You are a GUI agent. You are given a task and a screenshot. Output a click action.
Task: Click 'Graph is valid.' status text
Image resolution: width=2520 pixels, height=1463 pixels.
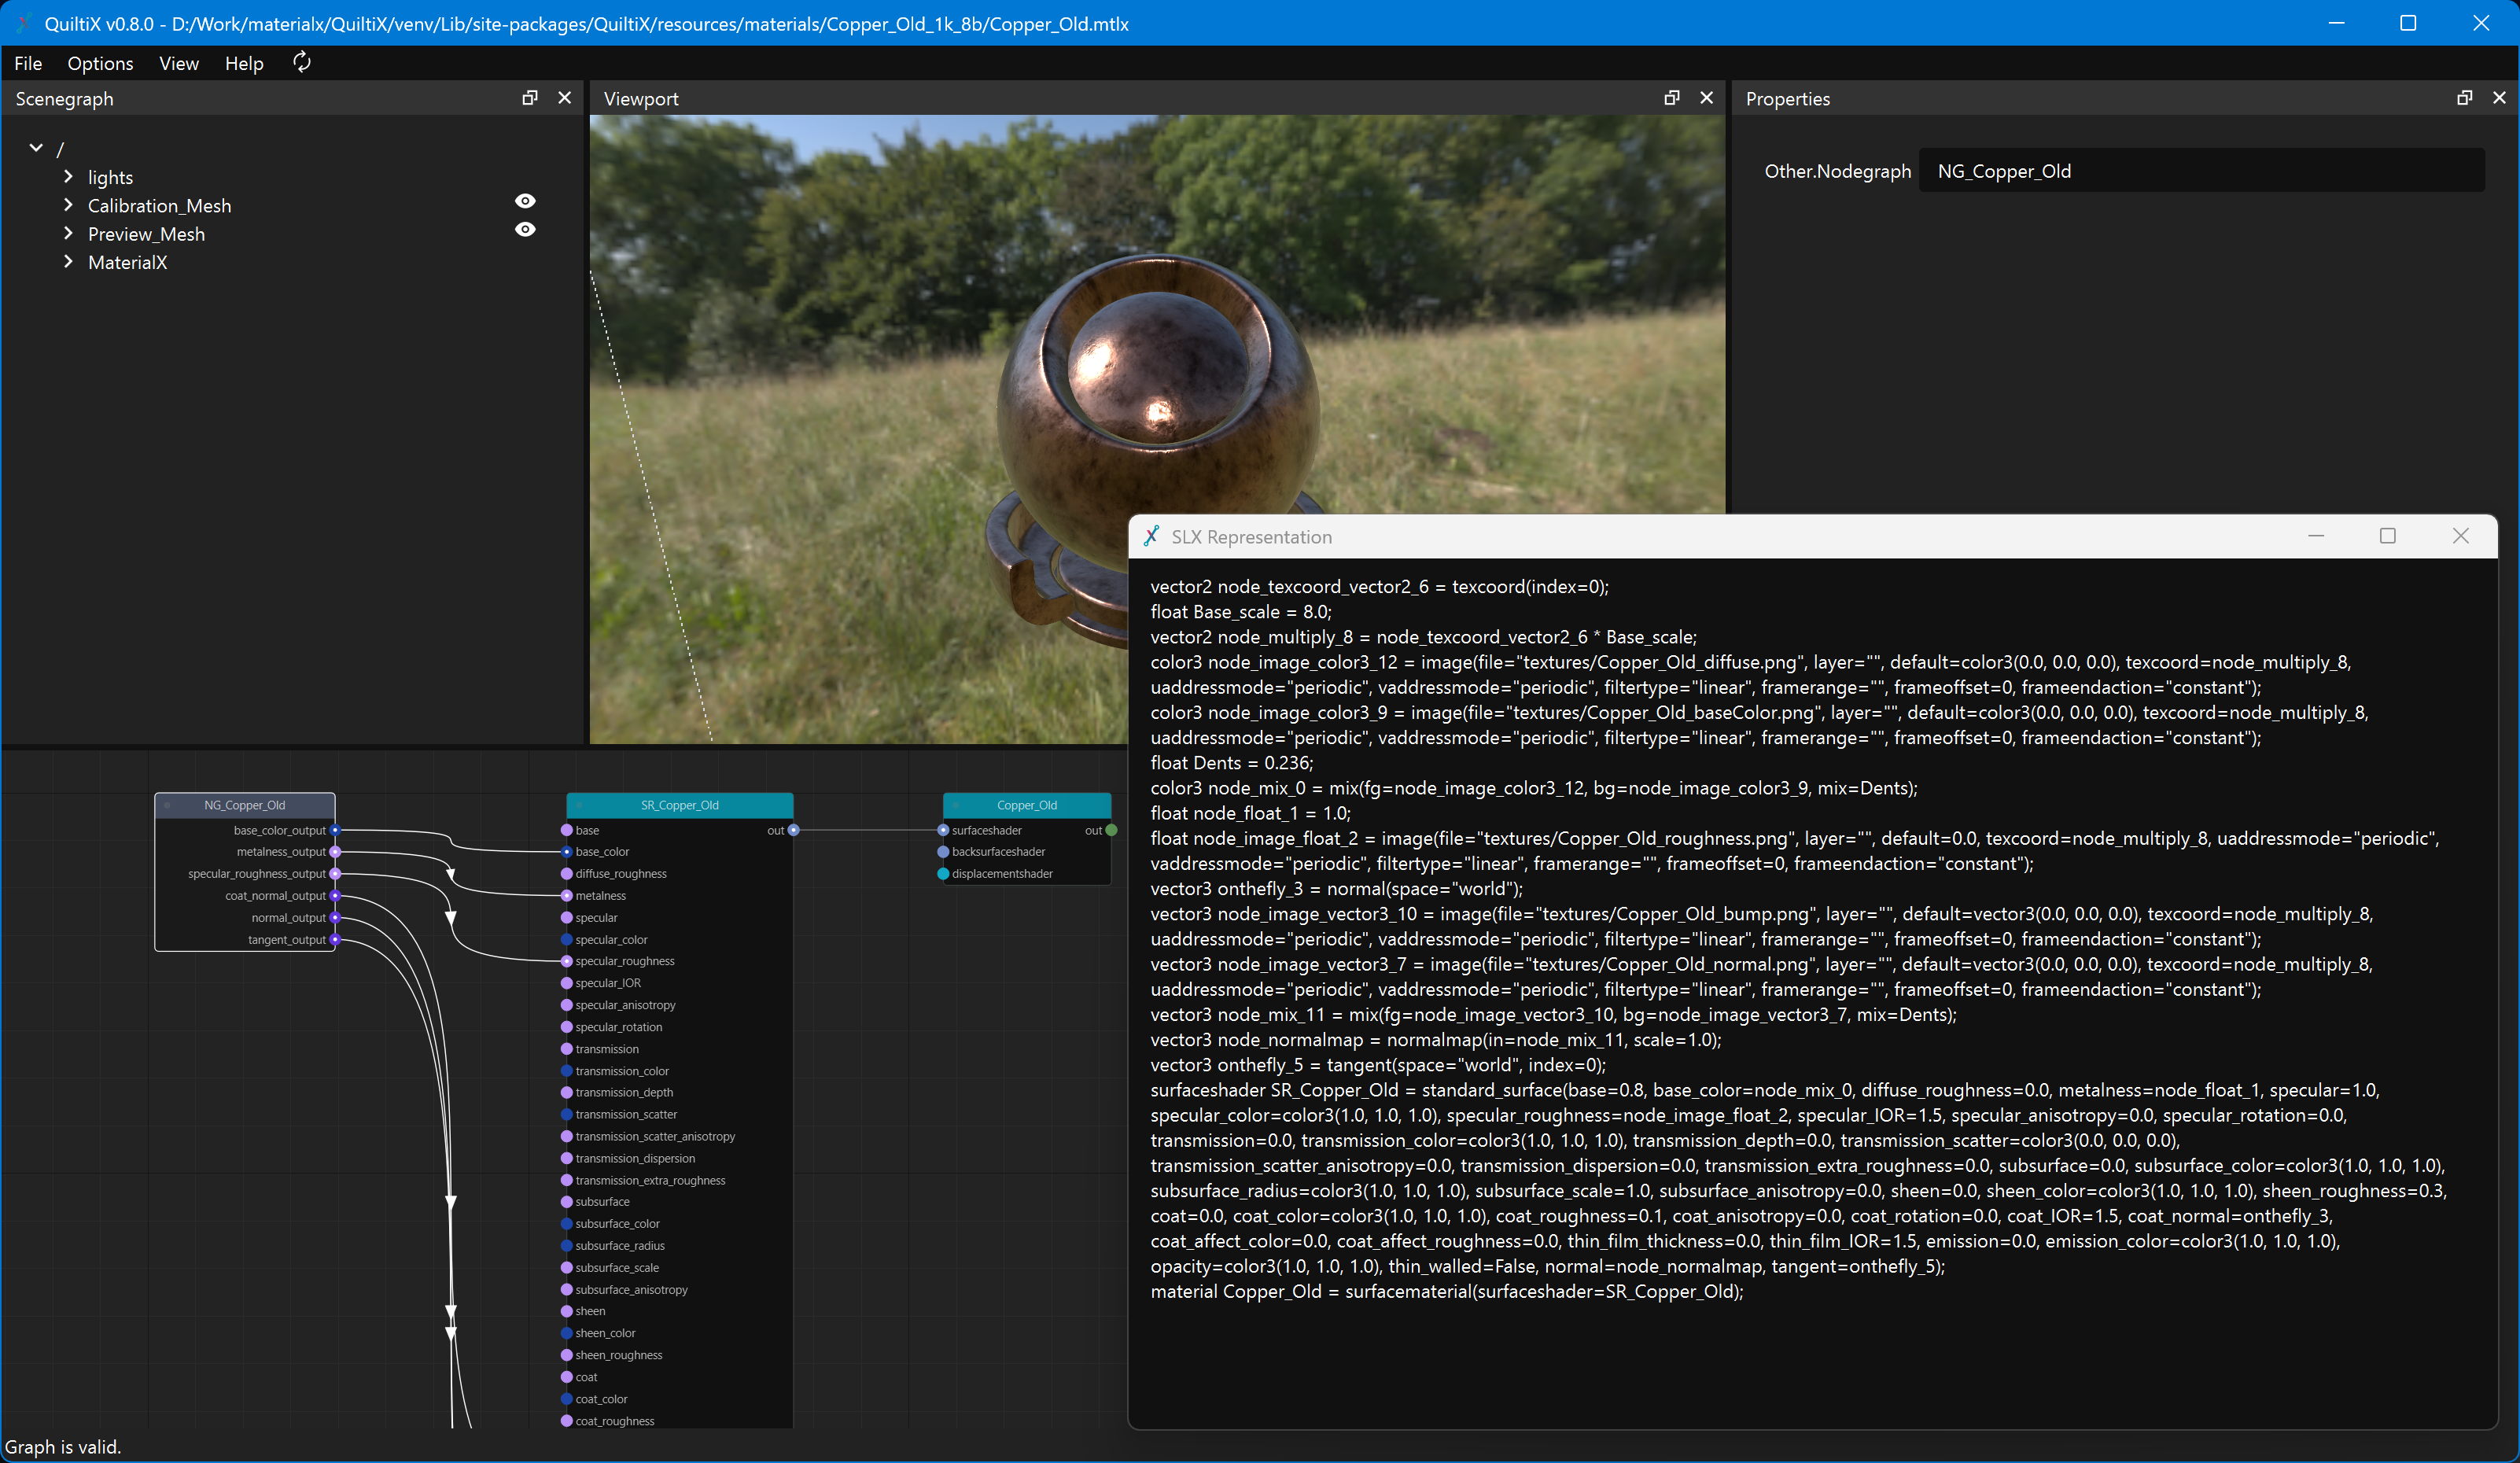pos(63,1447)
